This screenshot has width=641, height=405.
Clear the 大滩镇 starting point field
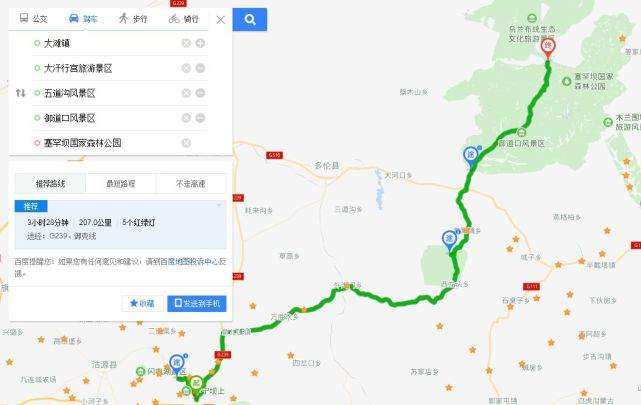click(186, 43)
